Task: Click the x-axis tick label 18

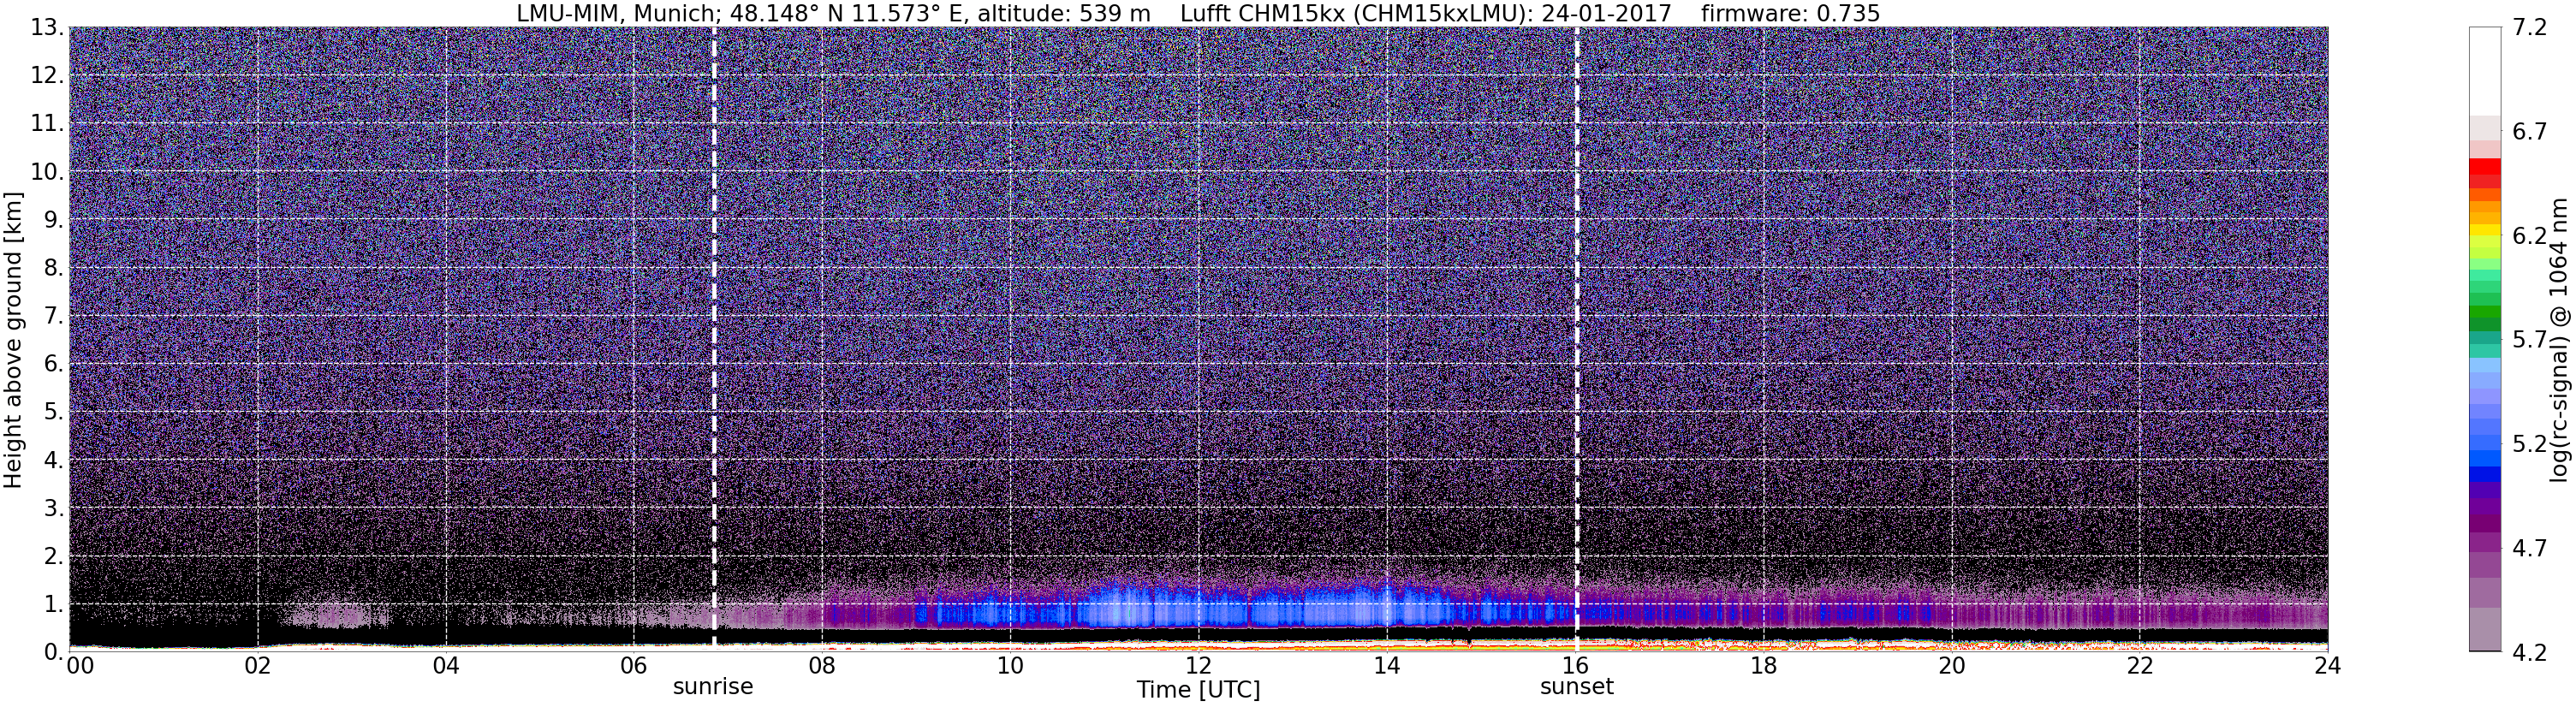Action: click(1763, 666)
